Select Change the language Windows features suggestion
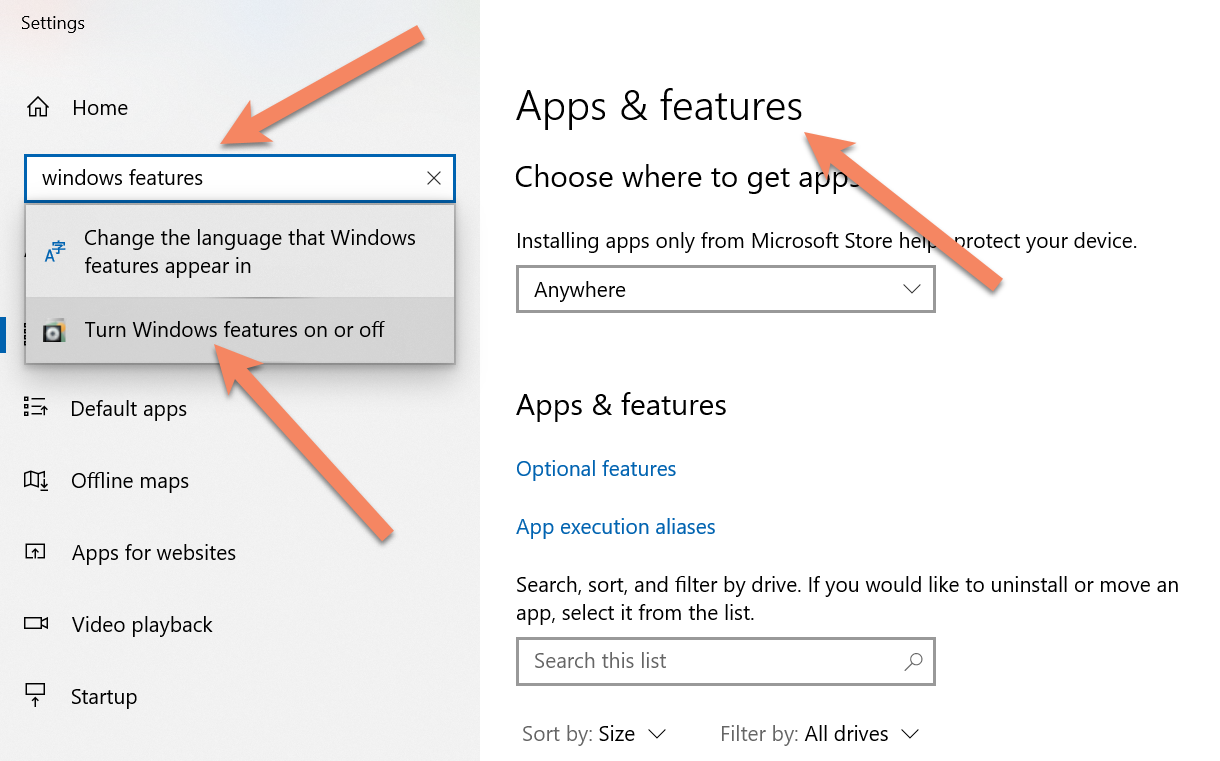The width and height of the screenshot is (1220, 761). pos(240,252)
